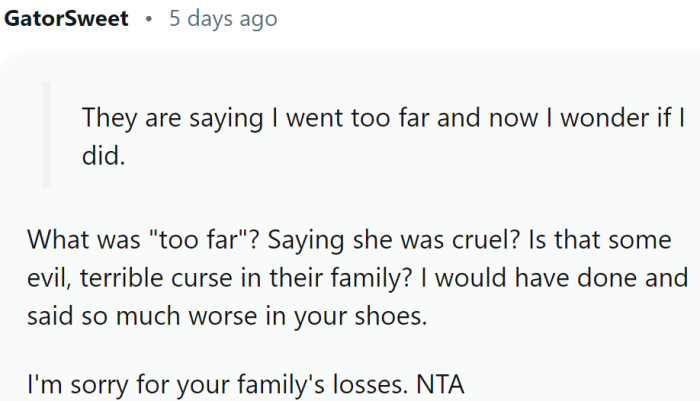Open GatorSweet's user profile
Screen dimensions: 700x401
66,20
